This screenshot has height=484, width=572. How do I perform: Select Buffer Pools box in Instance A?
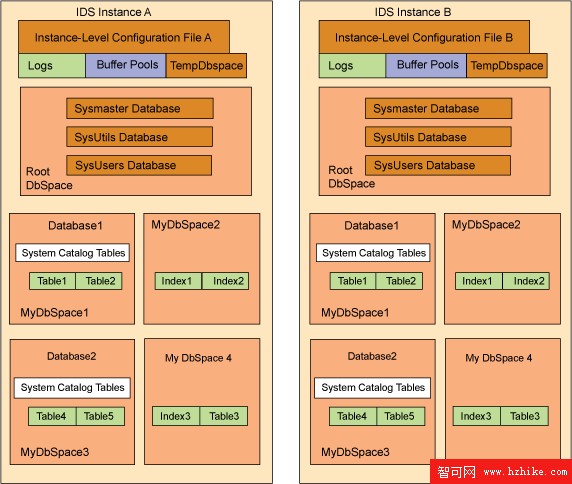click(126, 66)
